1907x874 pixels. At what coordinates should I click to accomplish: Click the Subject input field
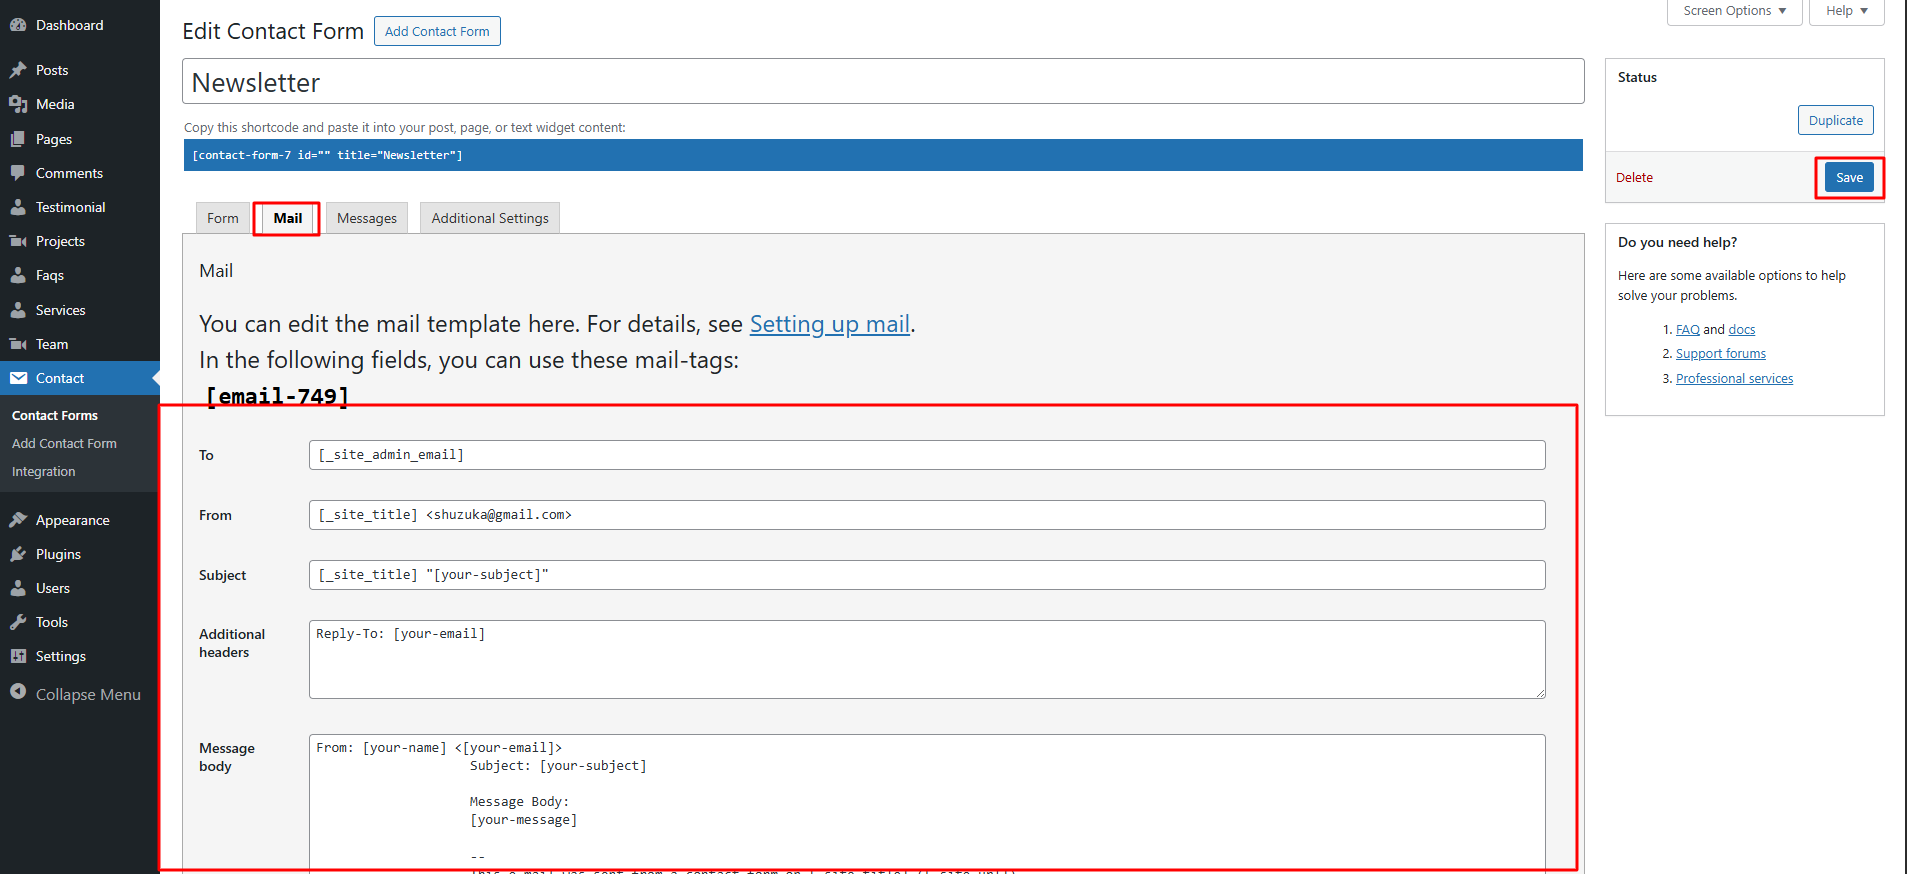[927, 575]
